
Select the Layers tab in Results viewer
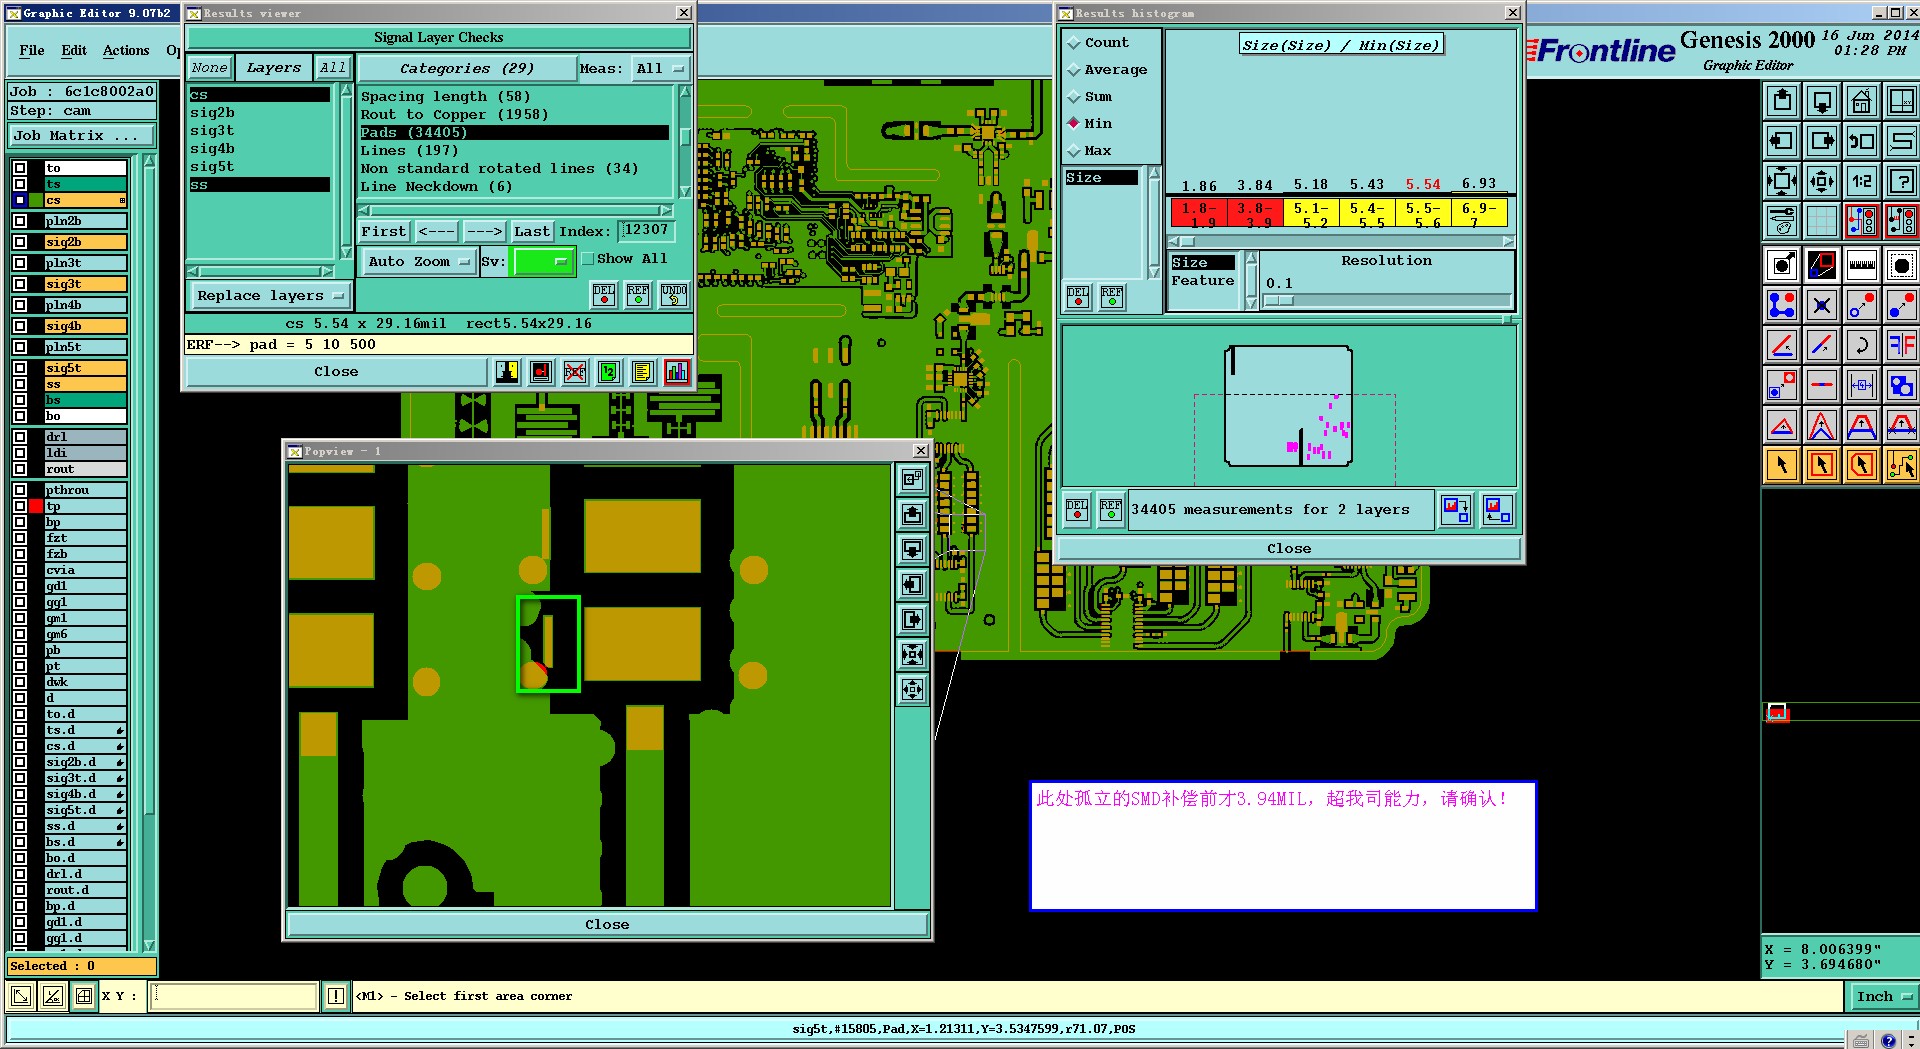point(273,68)
